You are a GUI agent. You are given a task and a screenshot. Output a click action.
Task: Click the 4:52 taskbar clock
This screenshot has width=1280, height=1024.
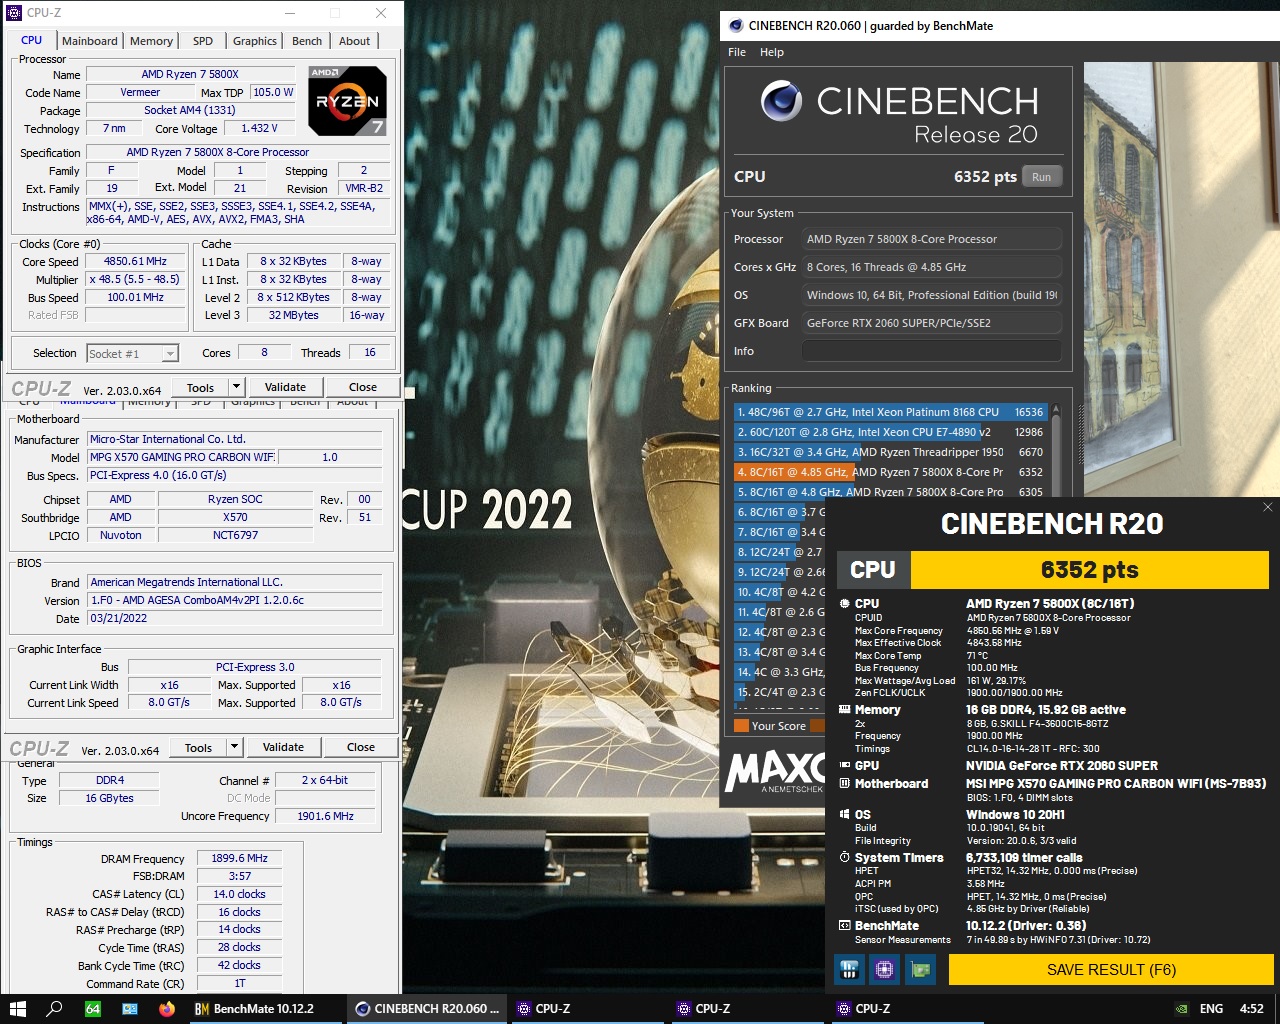pos(1251,1009)
